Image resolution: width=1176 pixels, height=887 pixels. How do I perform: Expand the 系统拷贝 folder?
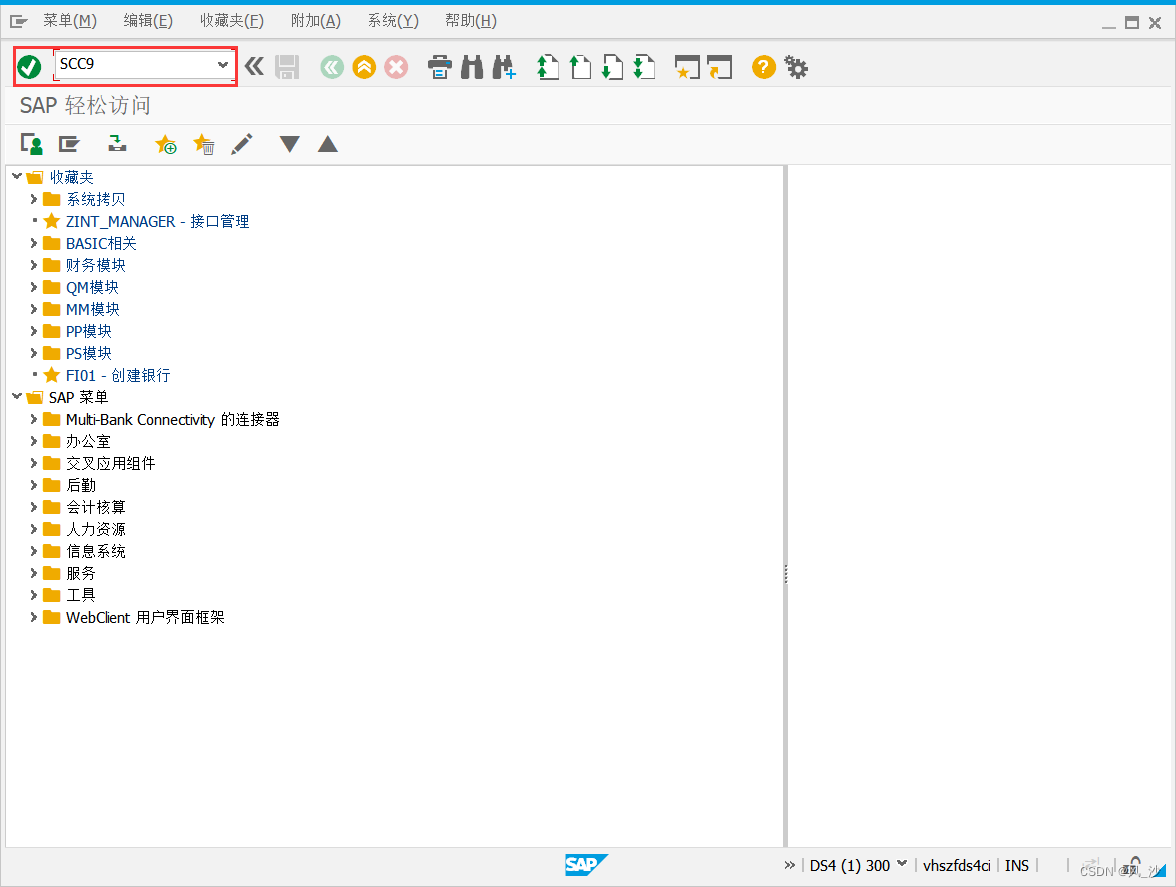coord(33,199)
